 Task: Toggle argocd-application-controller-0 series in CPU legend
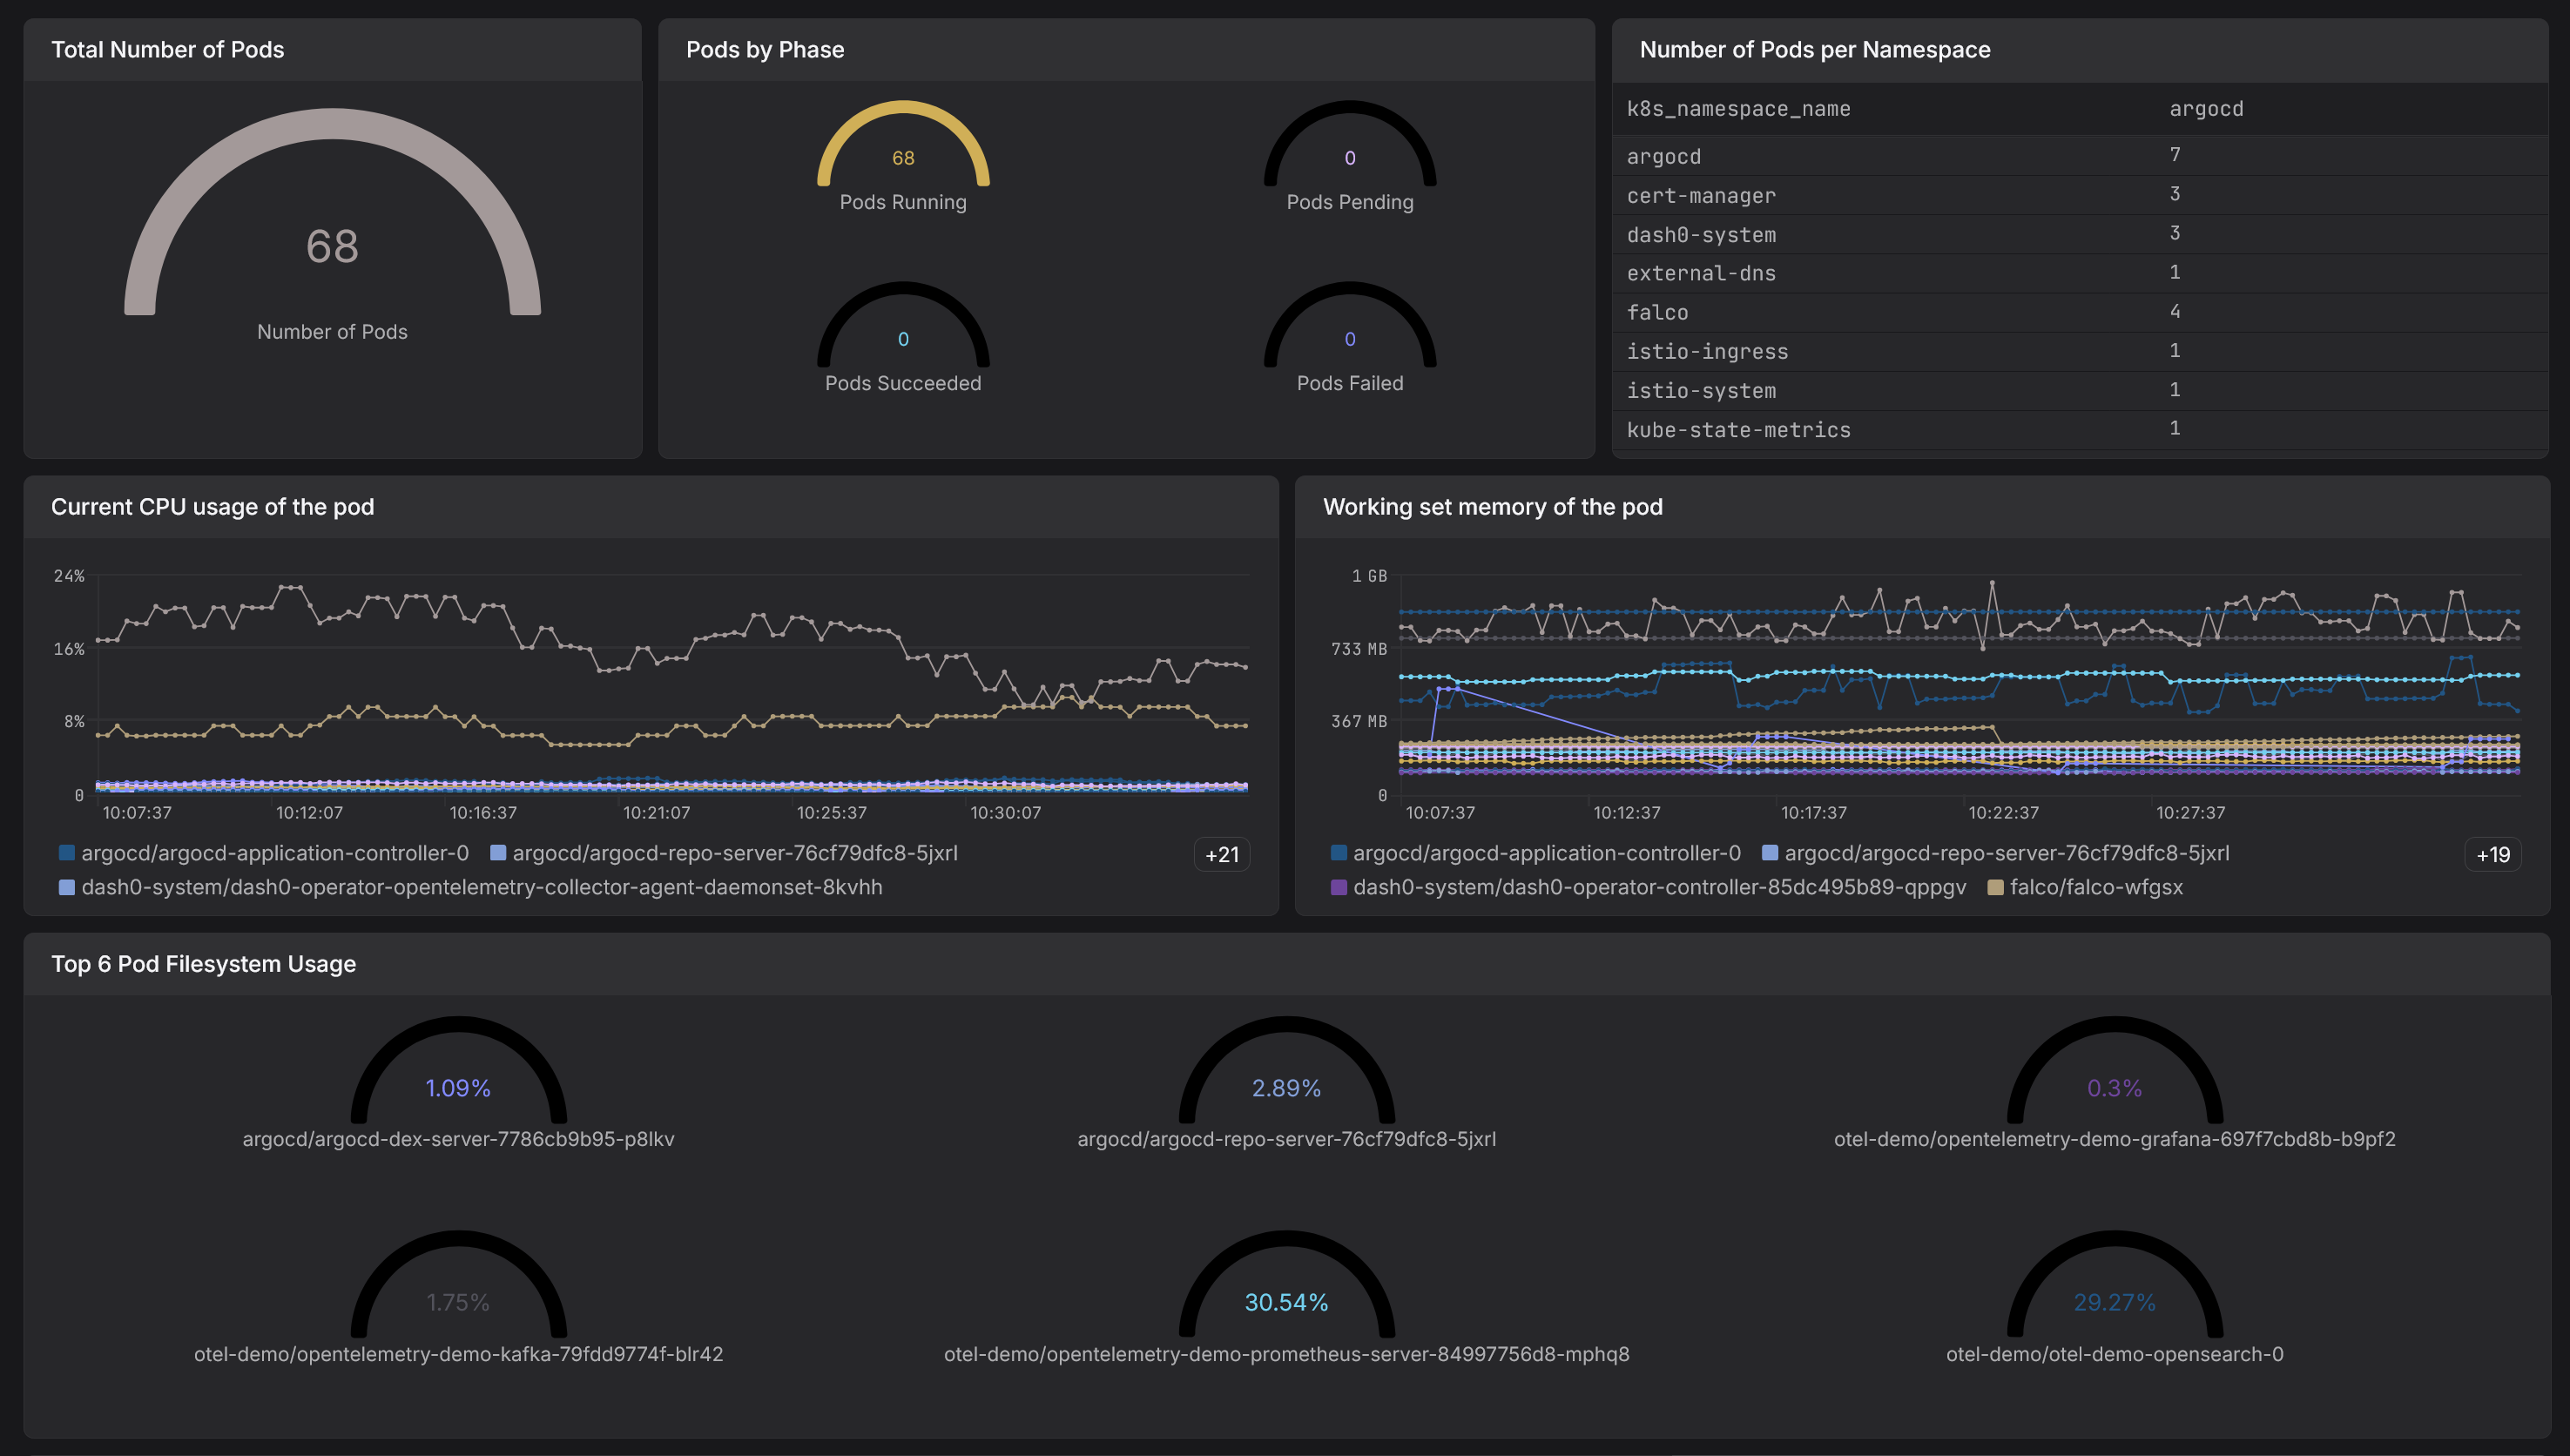pos(274,853)
